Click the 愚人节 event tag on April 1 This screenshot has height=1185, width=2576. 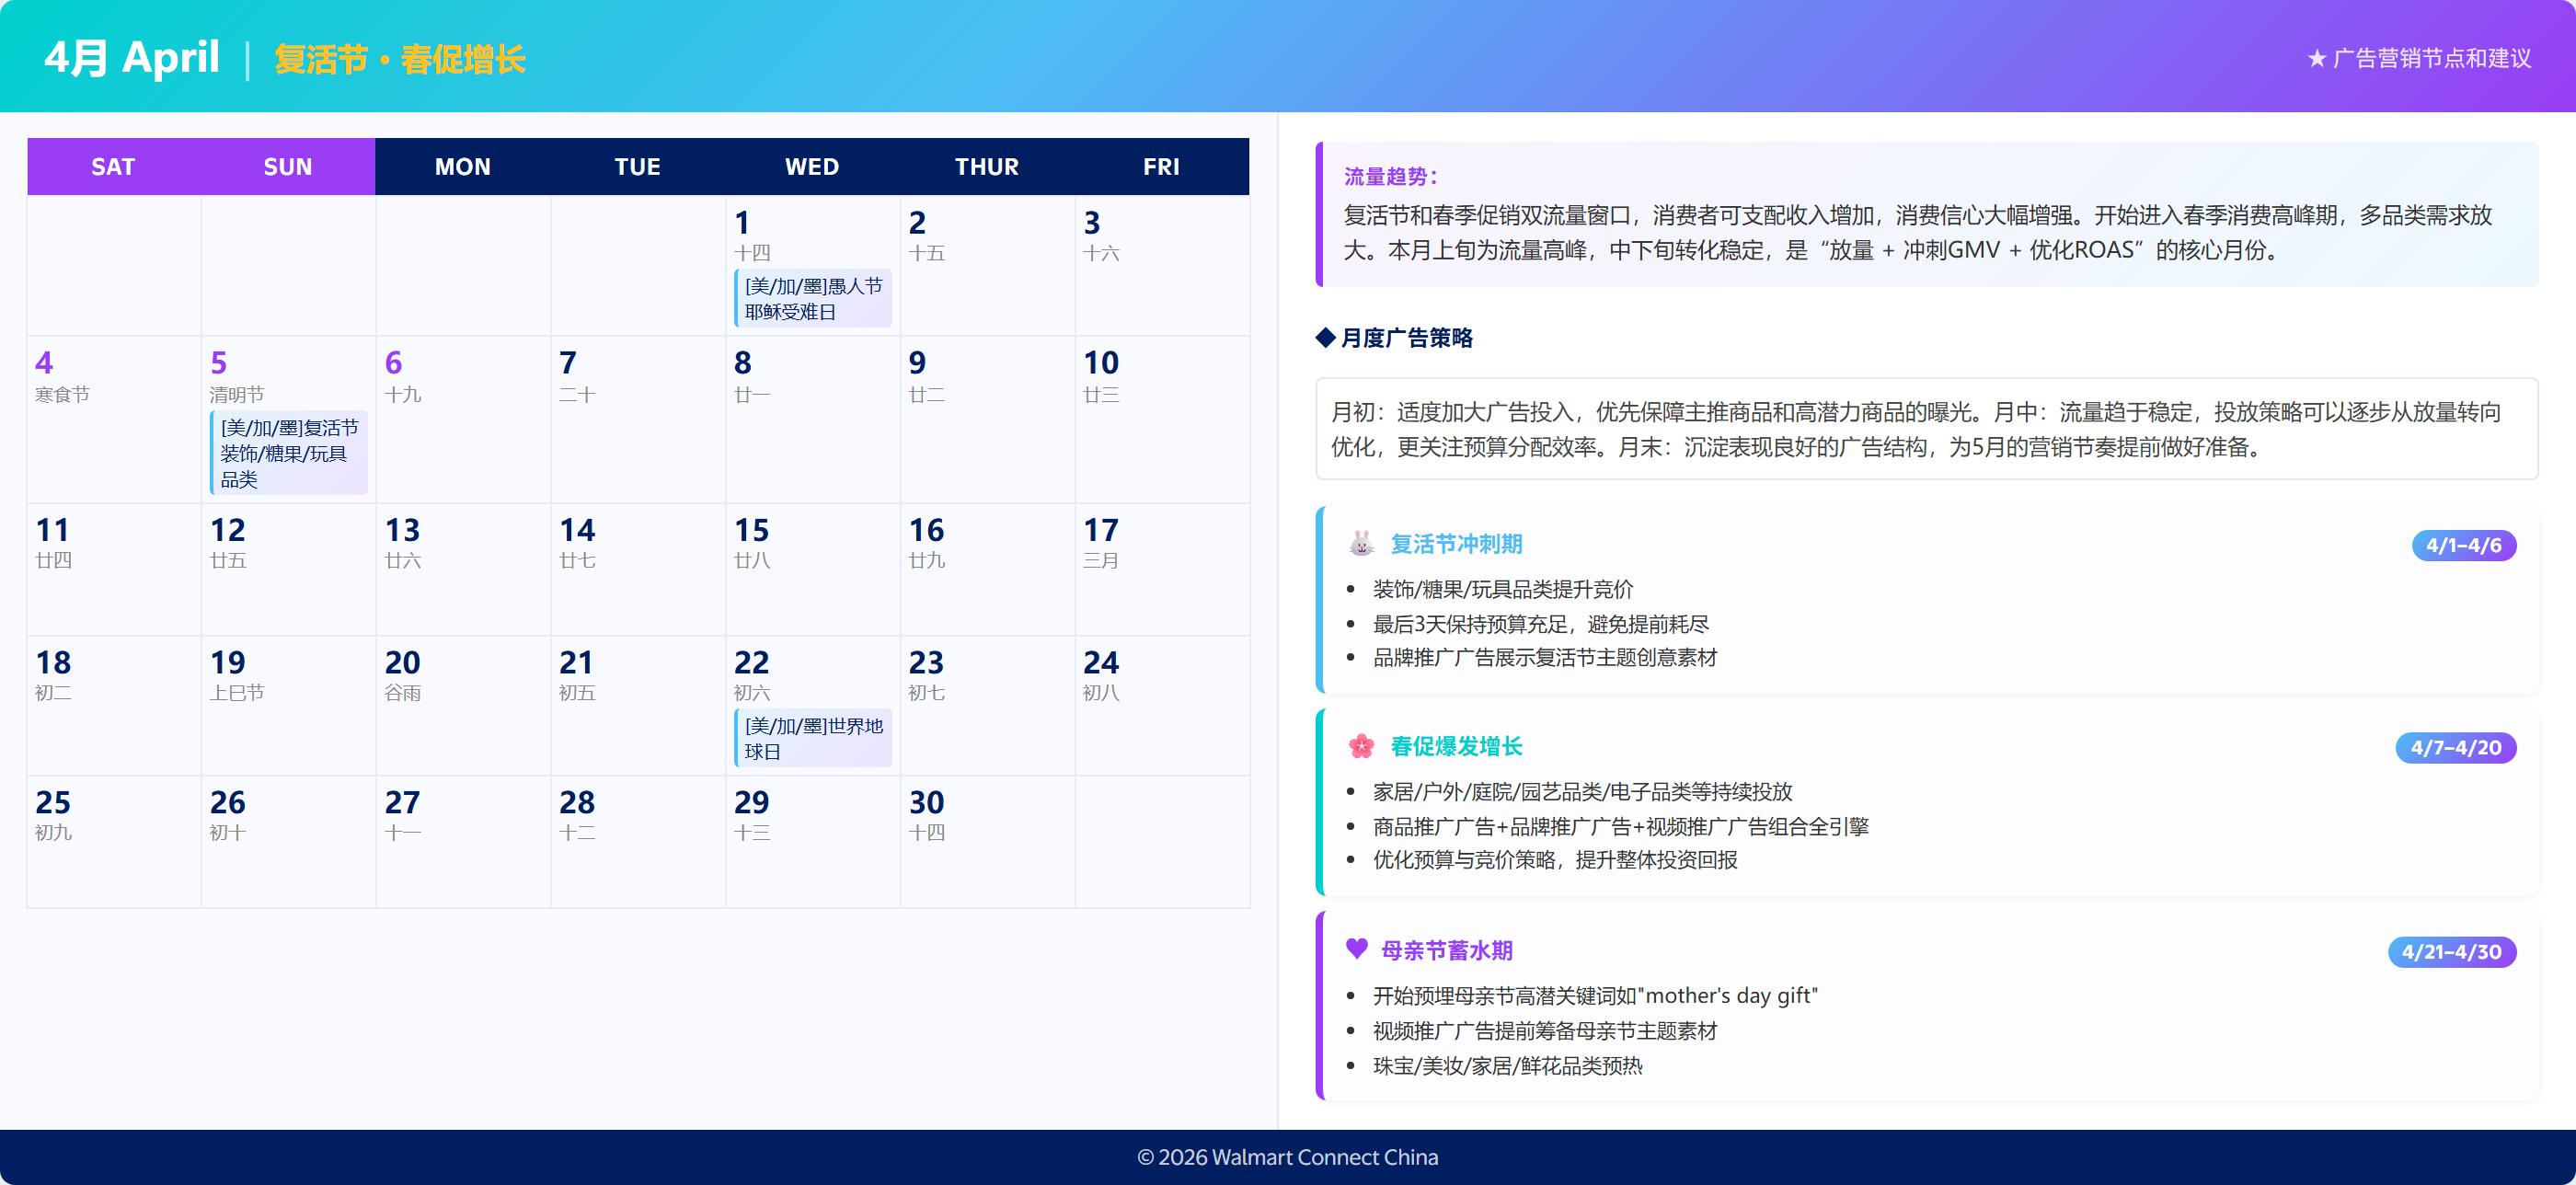point(812,297)
